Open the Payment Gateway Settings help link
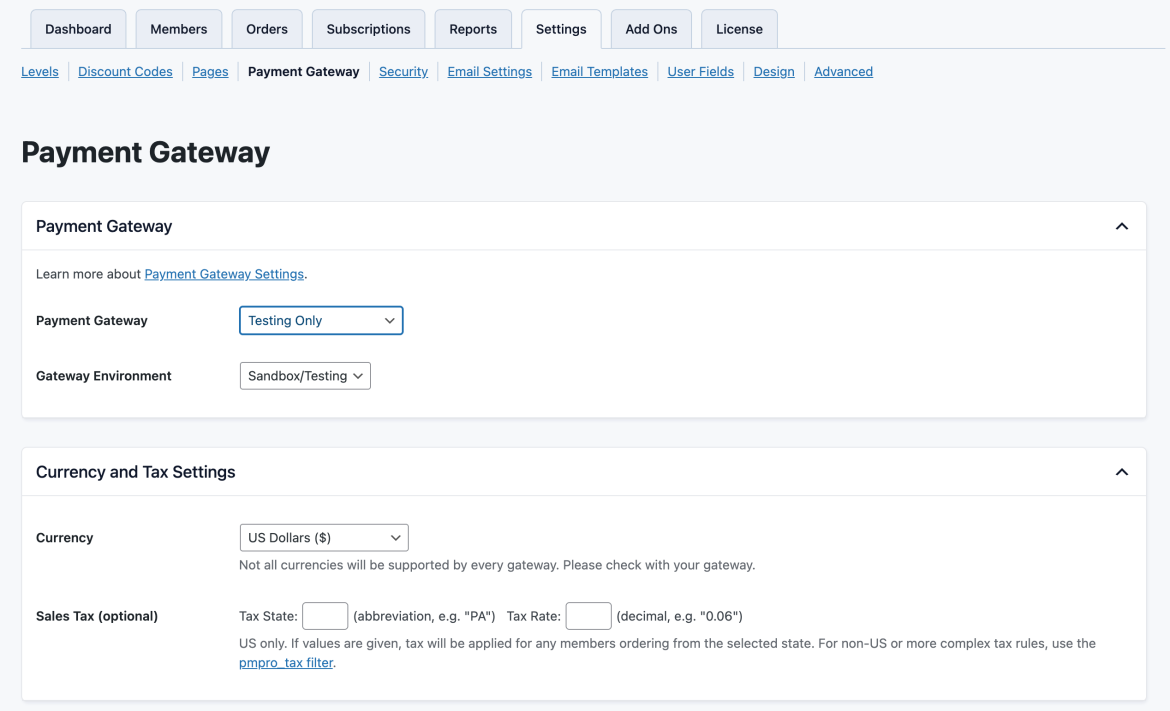The width and height of the screenshot is (1170, 711). pyautogui.click(x=224, y=273)
